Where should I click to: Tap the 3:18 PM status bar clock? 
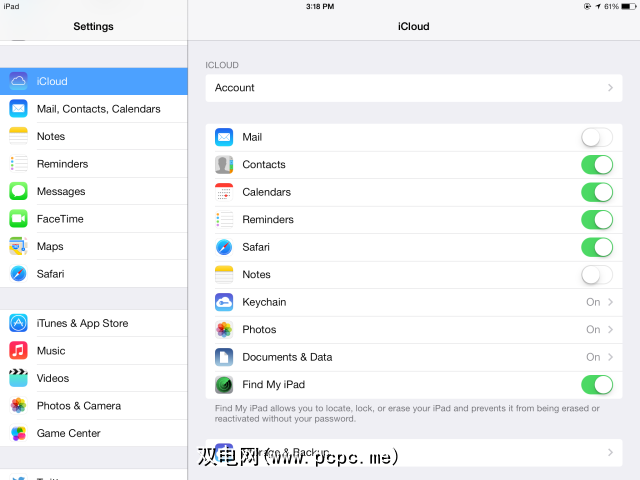point(320,6)
